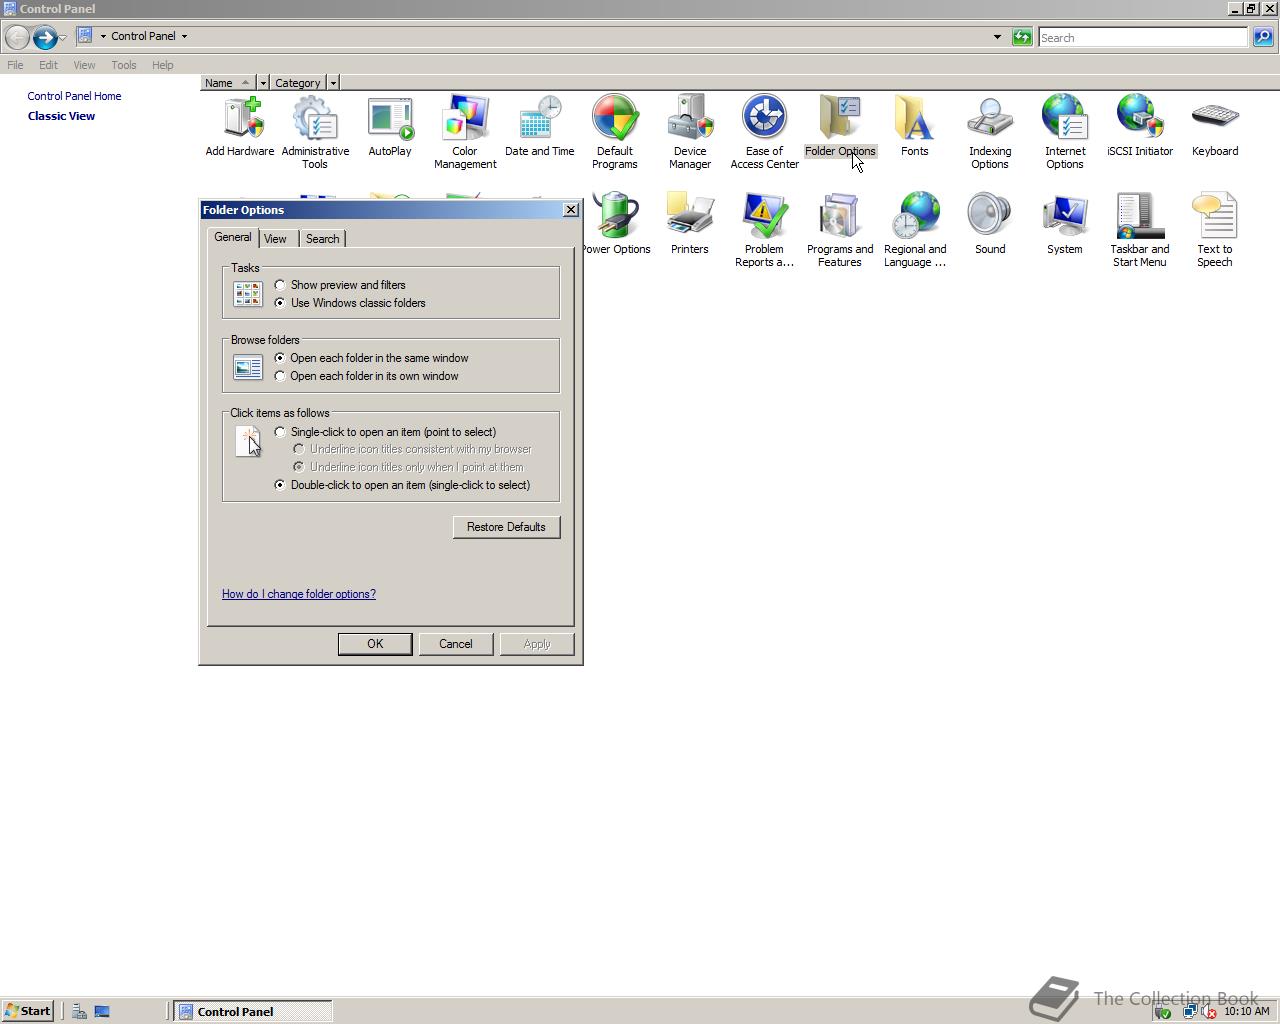Open the Help menu

(x=163, y=65)
